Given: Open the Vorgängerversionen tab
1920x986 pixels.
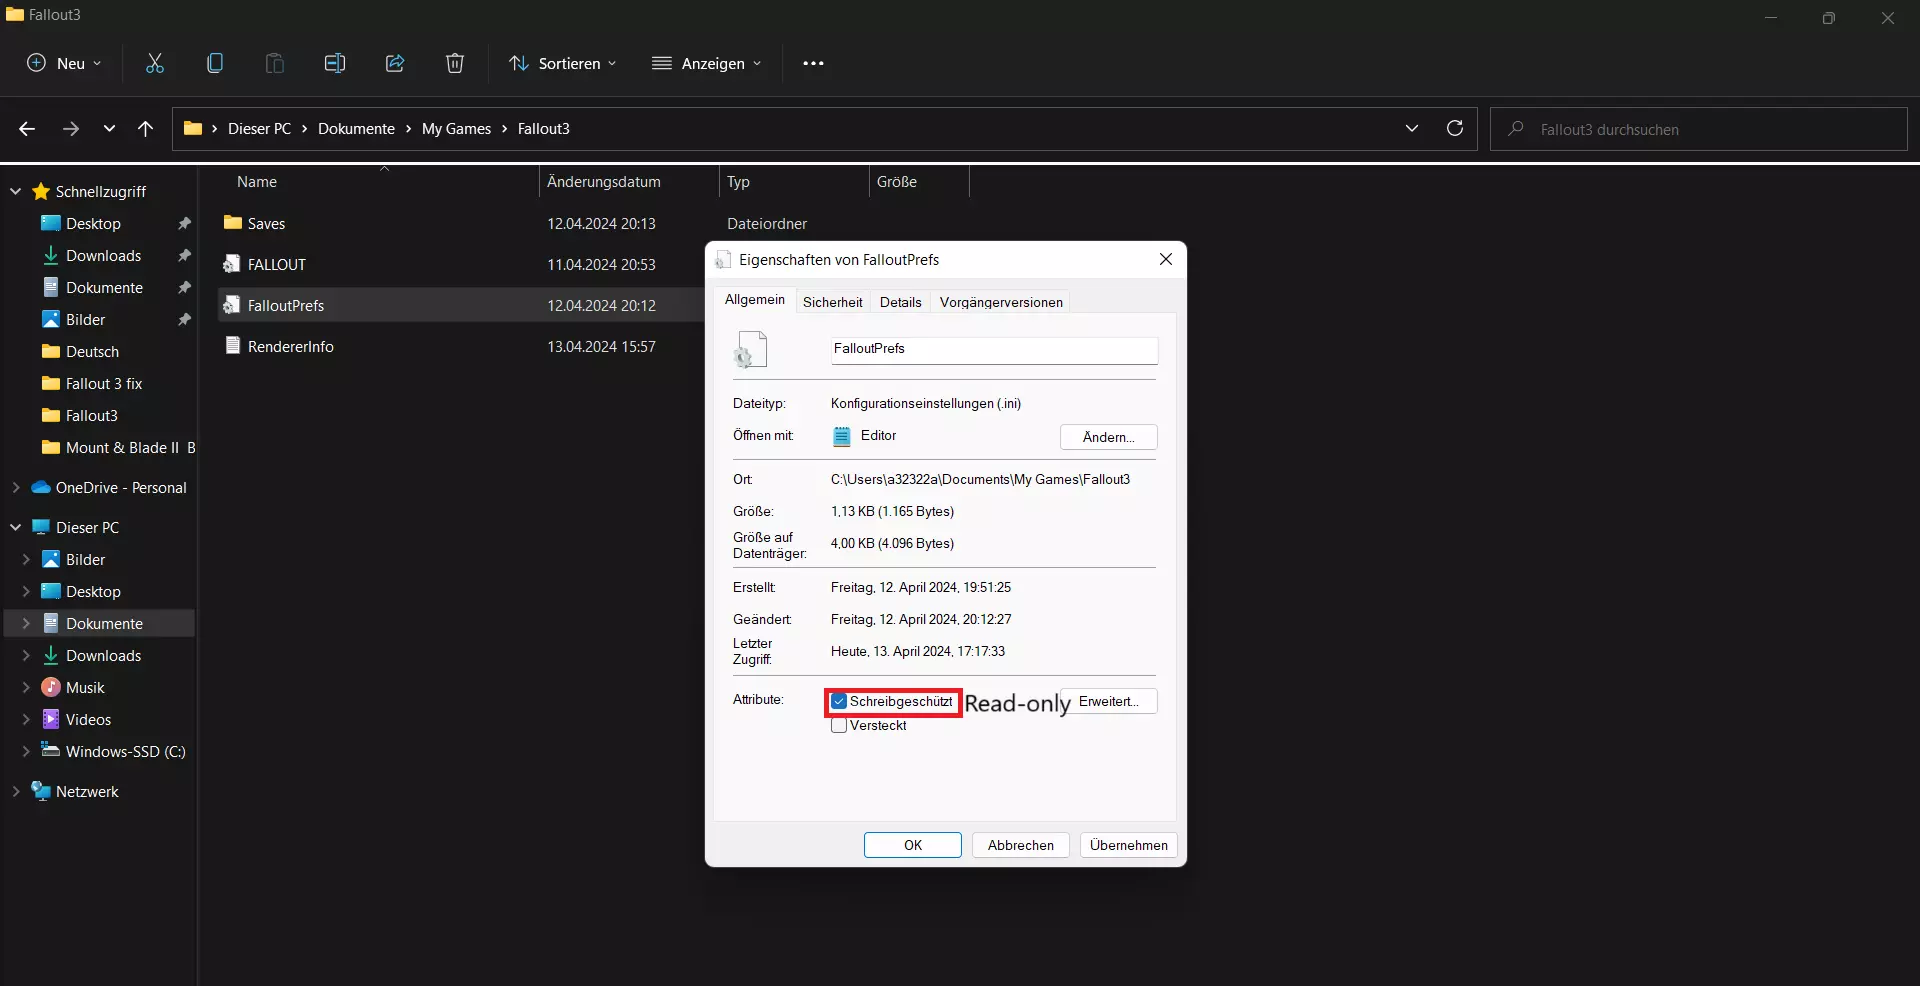Looking at the screenshot, I should (x=1001, y=302).
